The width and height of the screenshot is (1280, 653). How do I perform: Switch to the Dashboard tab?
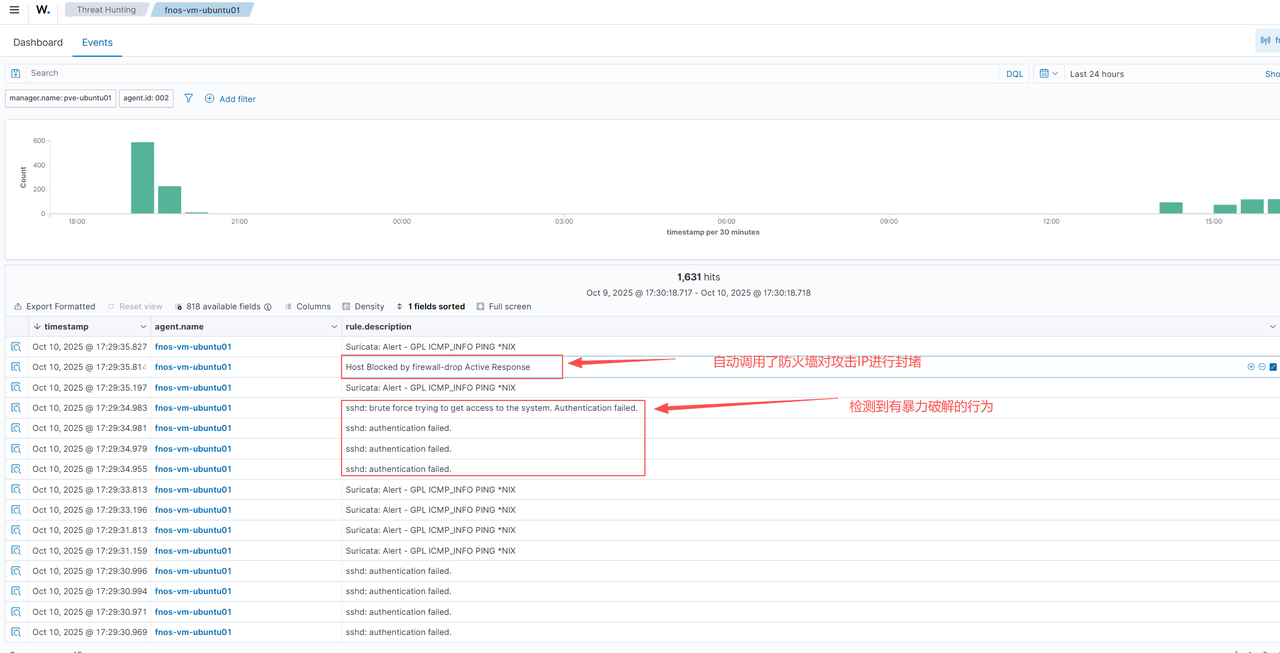[x=38, y=42]
